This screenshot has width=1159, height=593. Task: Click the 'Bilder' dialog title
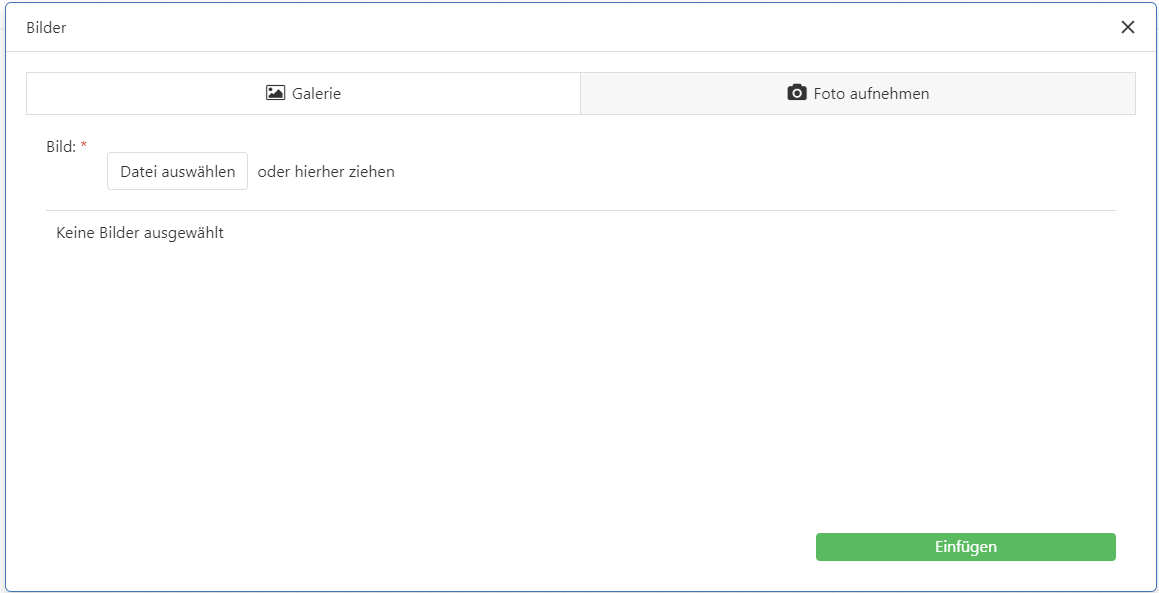click(46, 28)
